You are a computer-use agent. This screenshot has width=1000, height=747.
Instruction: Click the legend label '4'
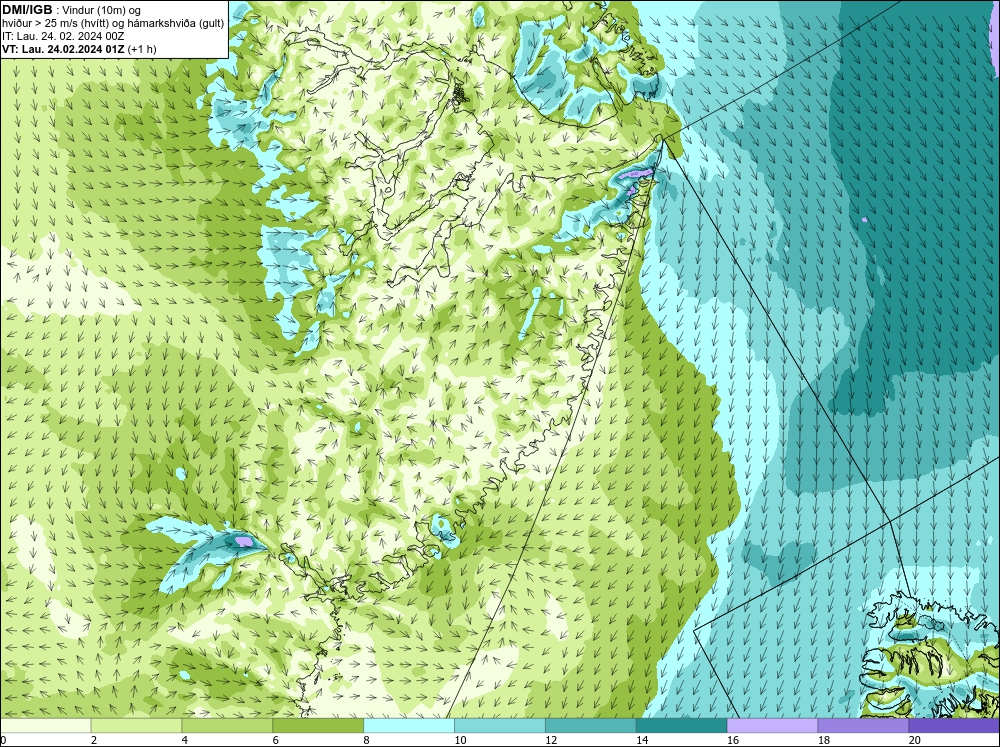184,740
